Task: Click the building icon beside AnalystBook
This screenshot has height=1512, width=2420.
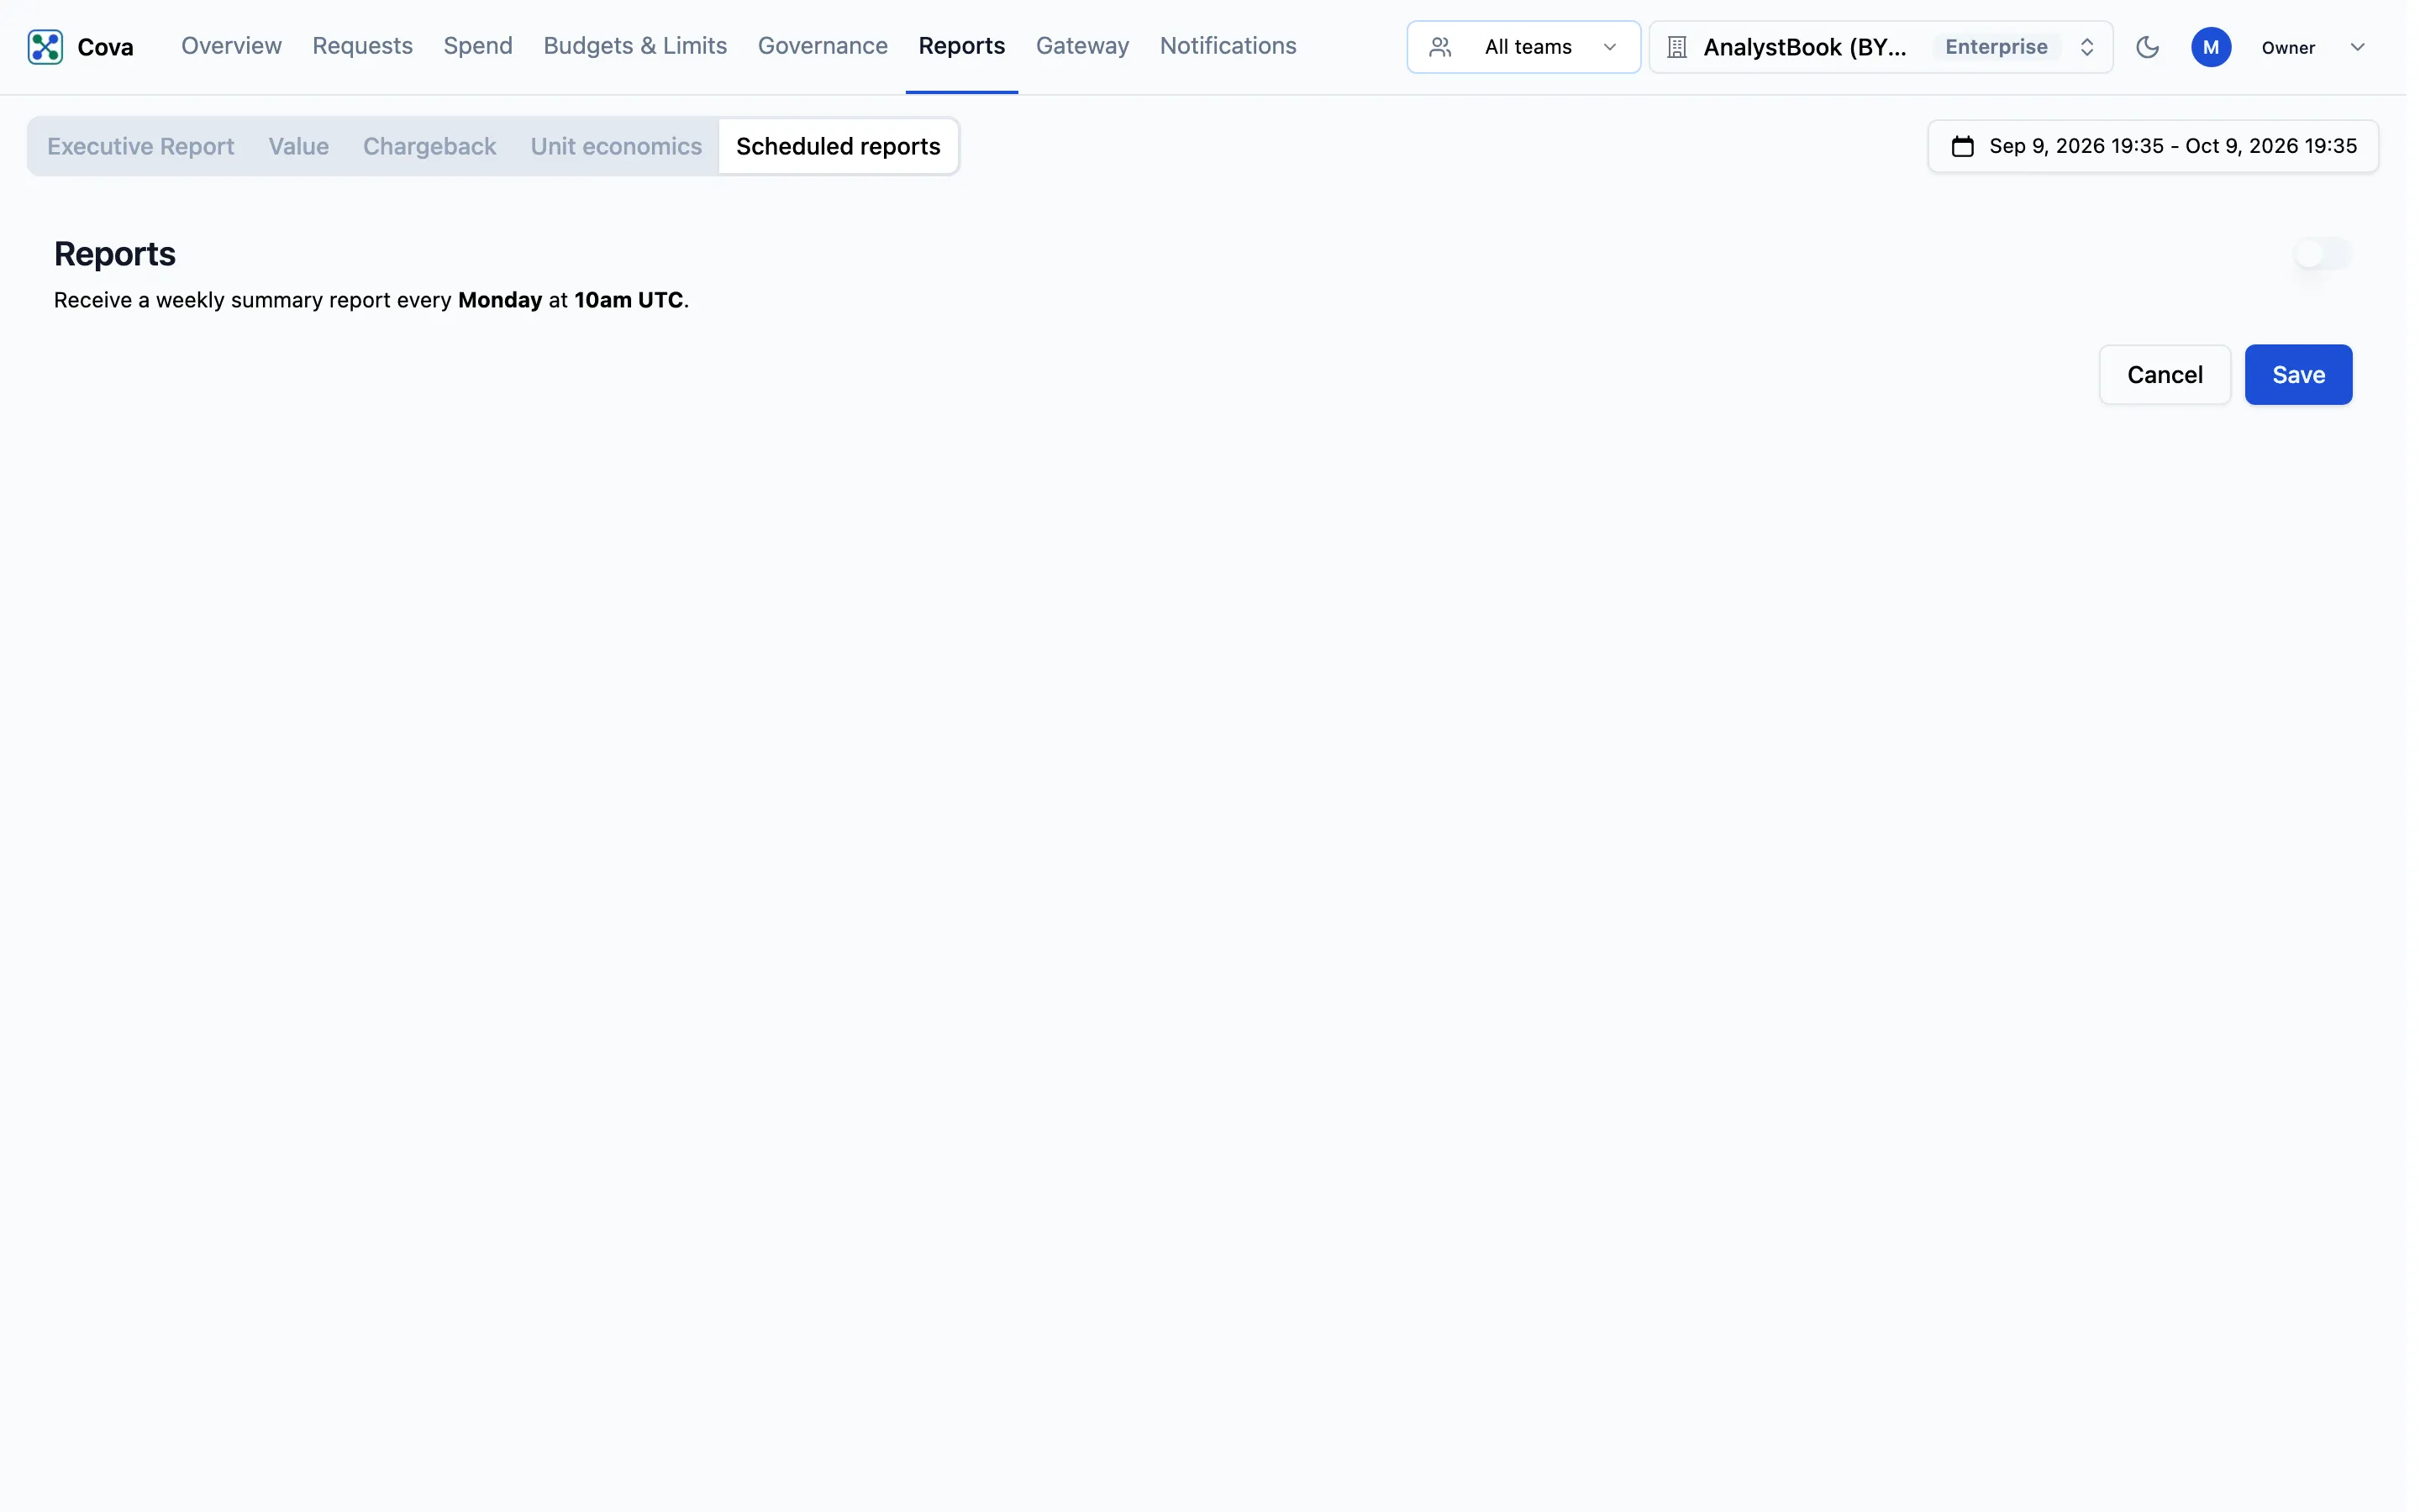Action: tap(1677, 47)
